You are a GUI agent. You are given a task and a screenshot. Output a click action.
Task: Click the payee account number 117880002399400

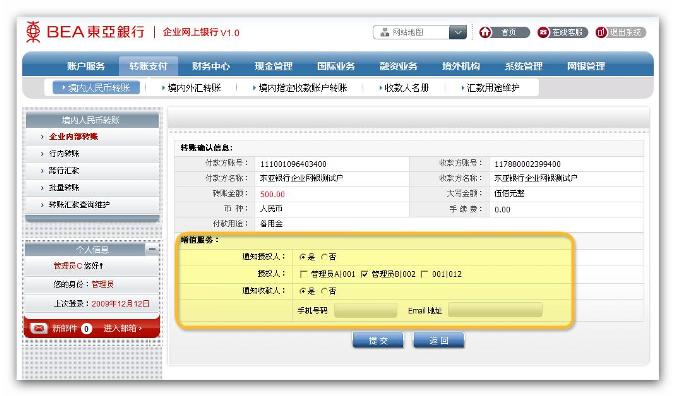(527, 164)
